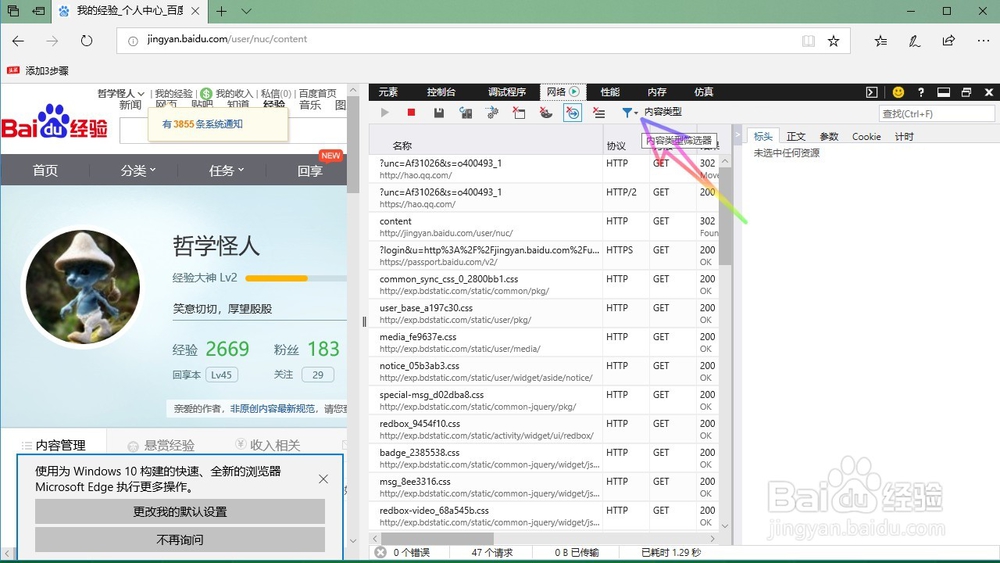
Task: Open Edge settings and more menu
Action: pyautogui.click(x=983, y=41)
